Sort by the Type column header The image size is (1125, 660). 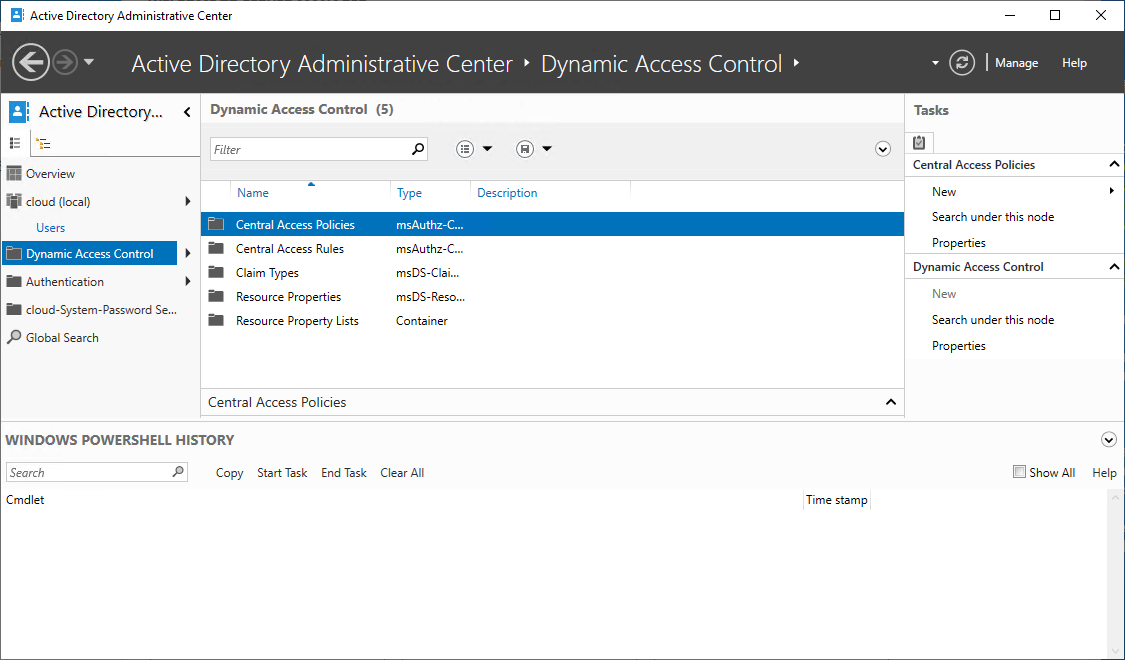point(410,192)
